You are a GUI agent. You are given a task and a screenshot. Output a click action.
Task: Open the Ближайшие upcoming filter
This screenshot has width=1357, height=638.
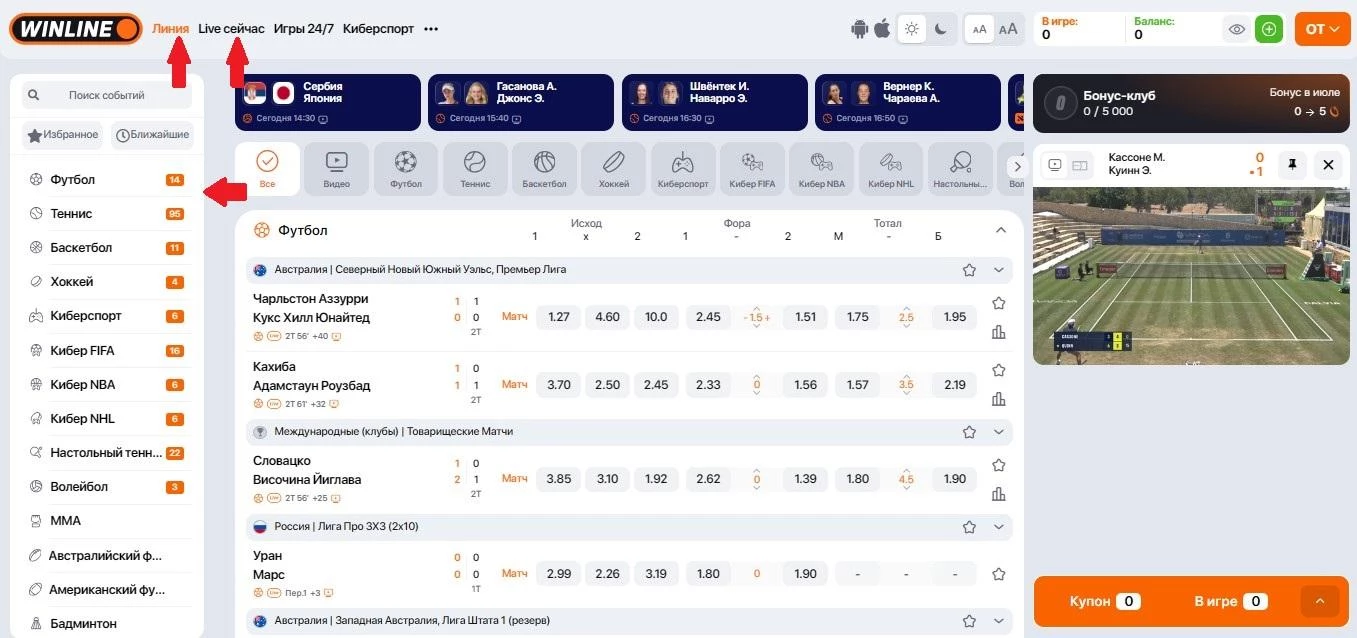pos(152,134)
